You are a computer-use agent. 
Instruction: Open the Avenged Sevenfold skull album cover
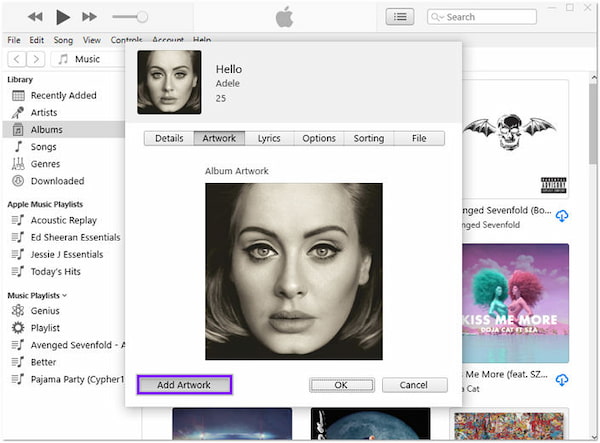(515, 140)
